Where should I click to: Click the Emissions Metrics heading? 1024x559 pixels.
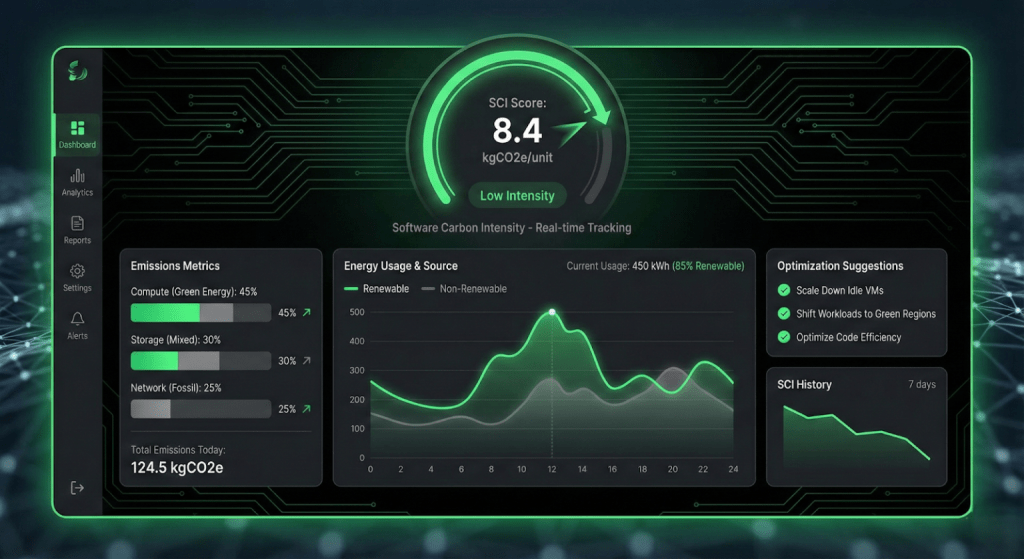175,266
